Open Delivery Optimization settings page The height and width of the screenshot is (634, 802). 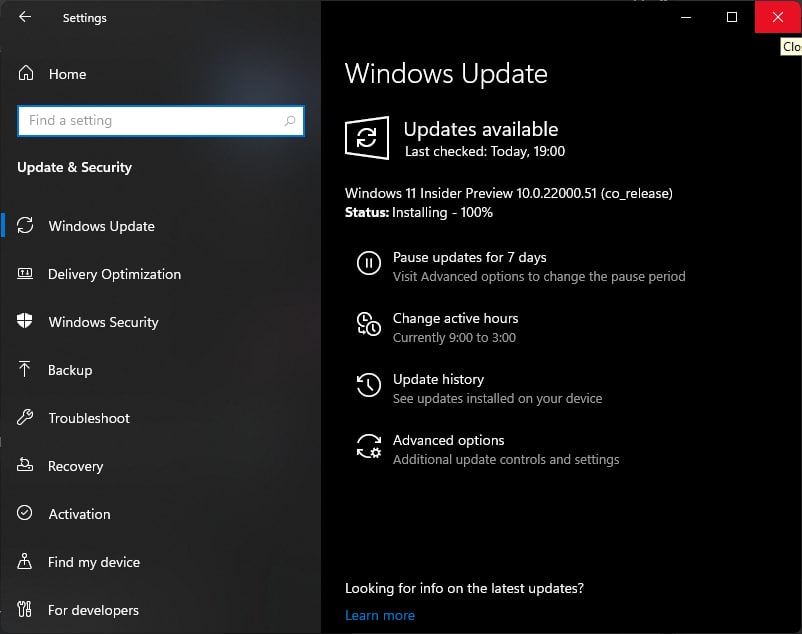[x=114, y=274]
